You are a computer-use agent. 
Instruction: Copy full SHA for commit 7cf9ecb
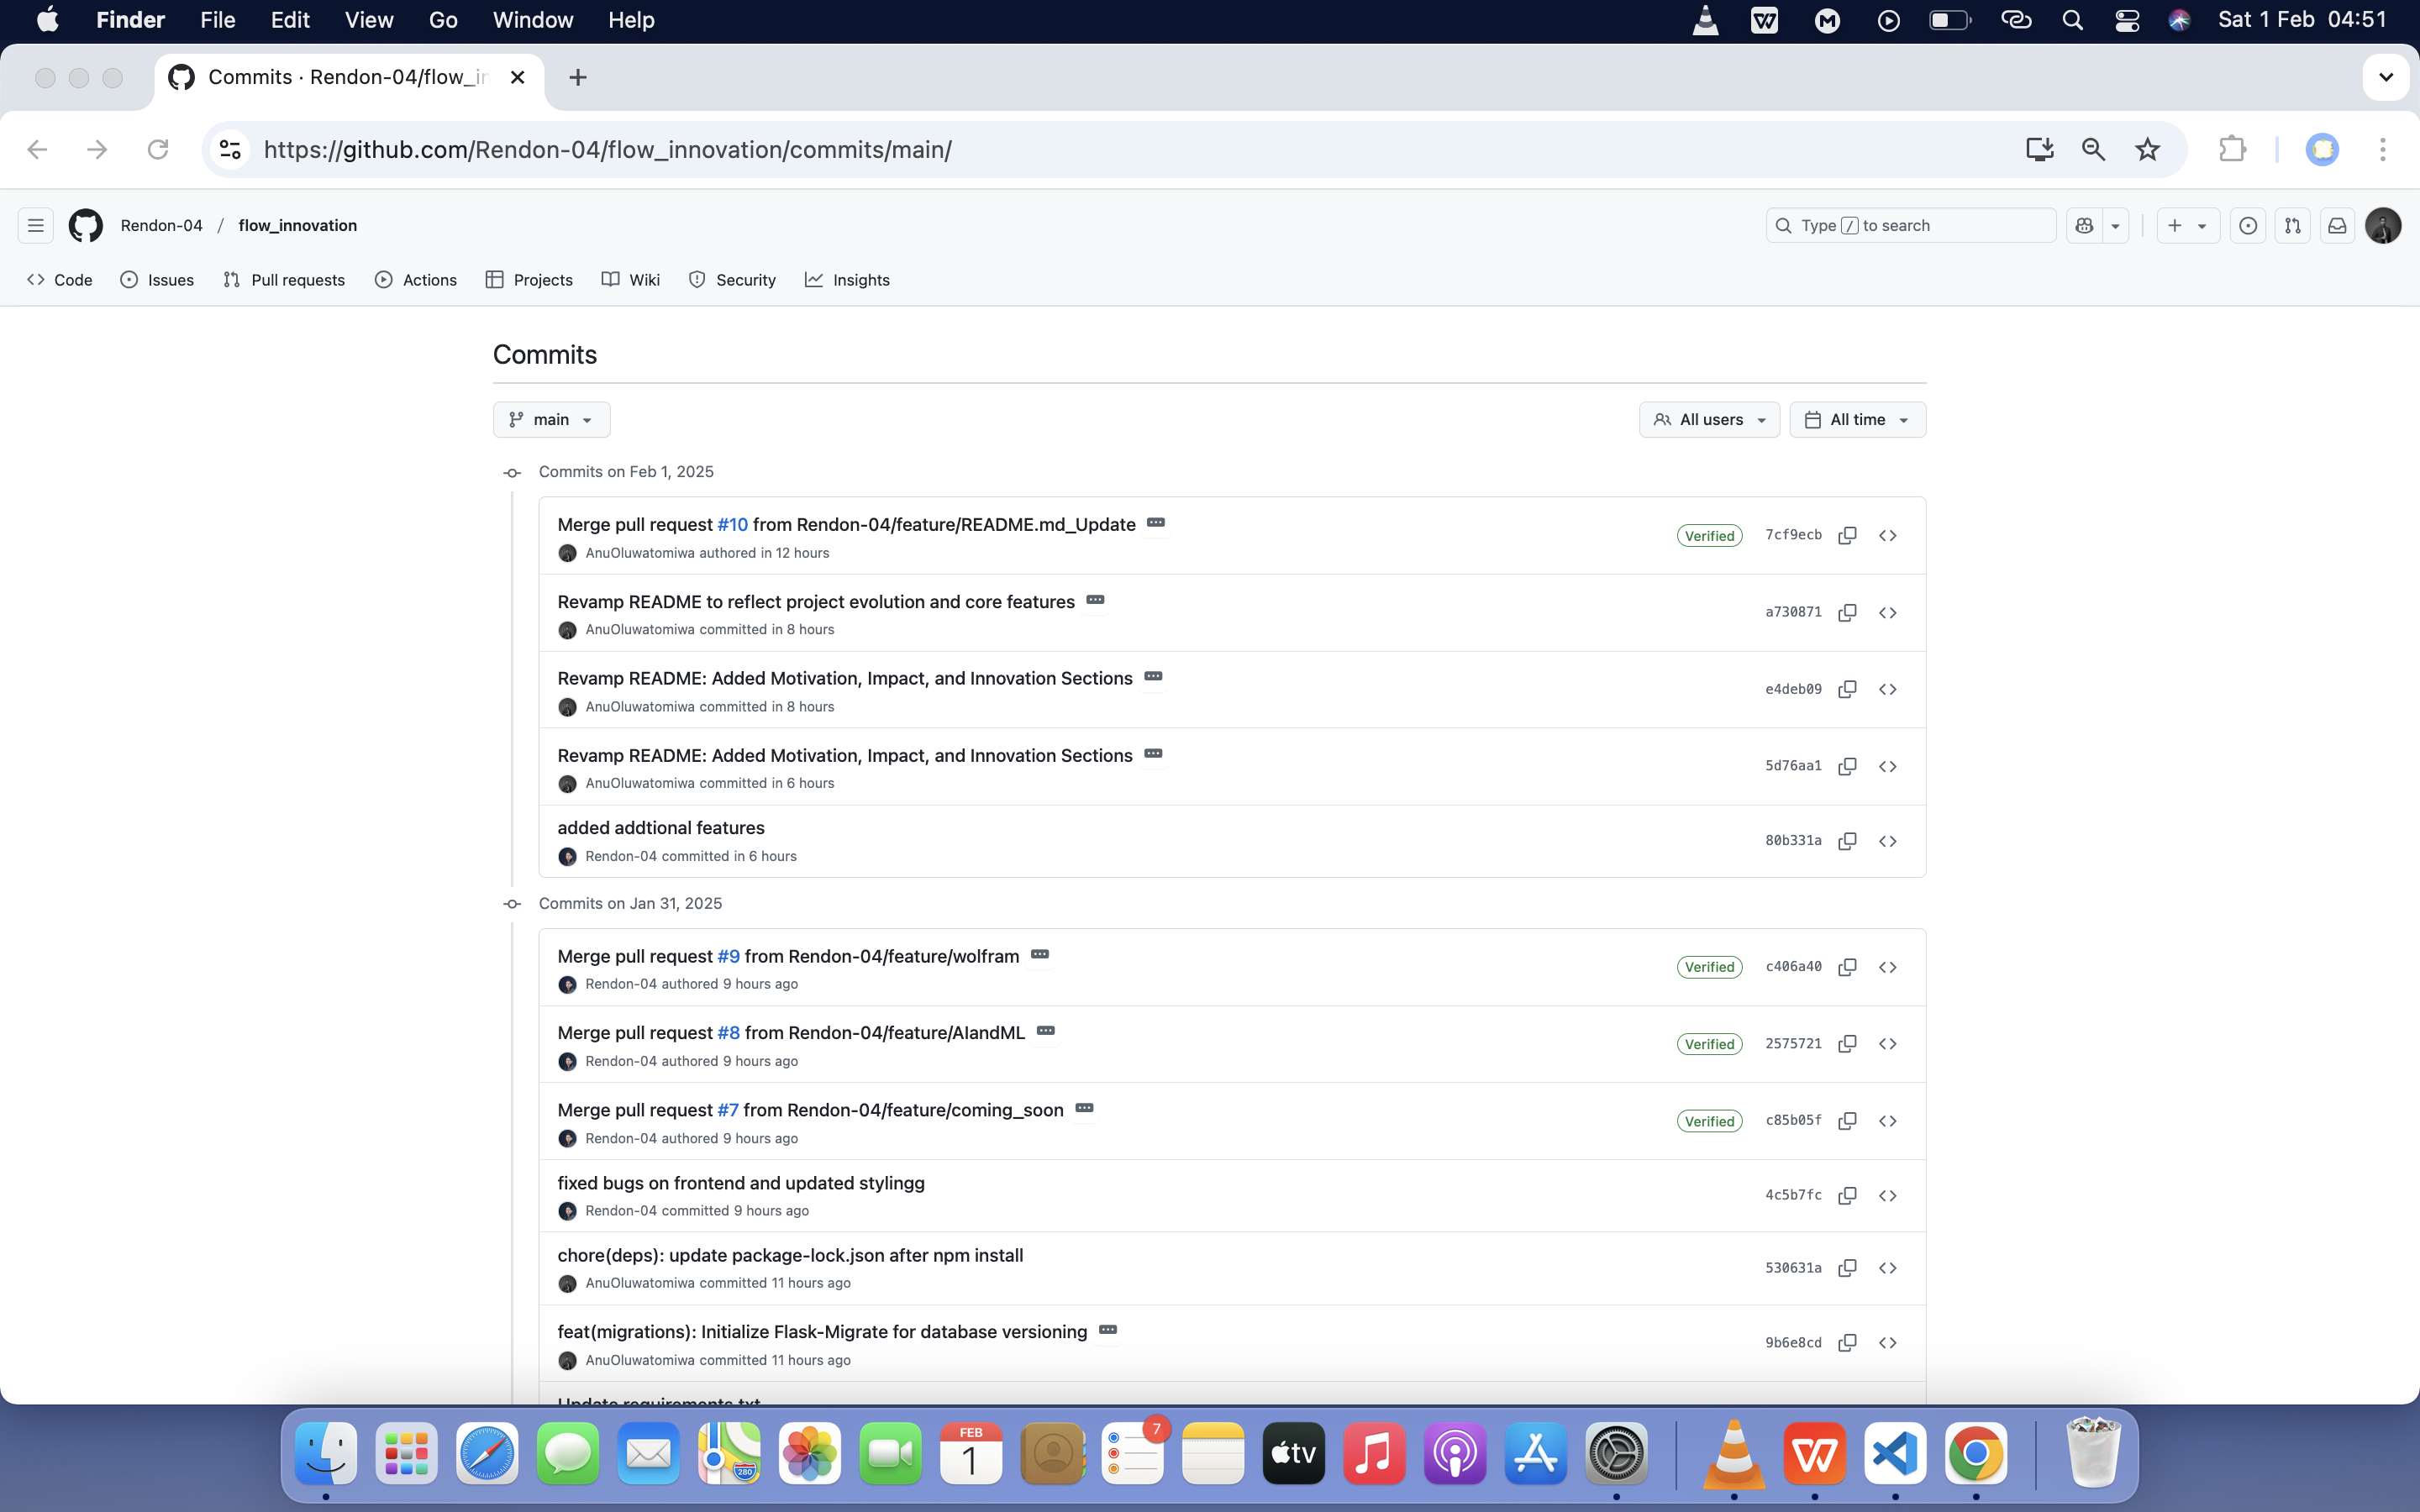(1847, 536)
